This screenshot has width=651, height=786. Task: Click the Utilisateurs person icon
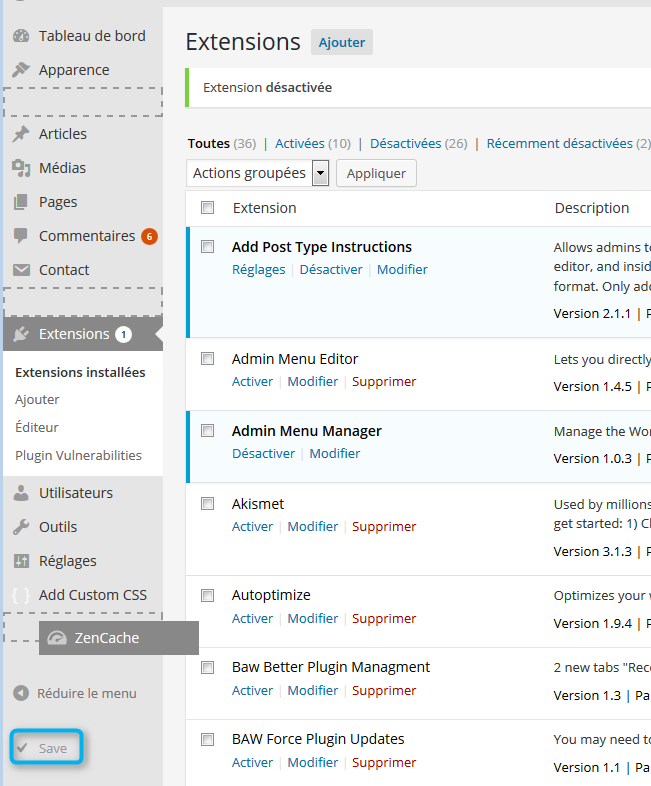pyautogui.click(x=21, y=493)
